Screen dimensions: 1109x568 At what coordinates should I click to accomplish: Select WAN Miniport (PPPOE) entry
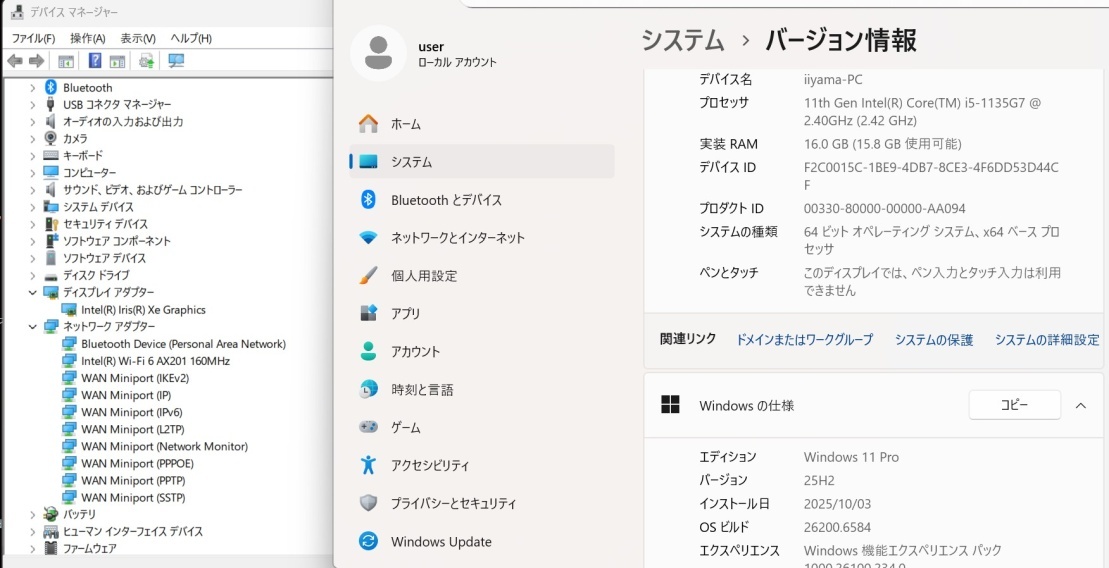pos(137,463)
